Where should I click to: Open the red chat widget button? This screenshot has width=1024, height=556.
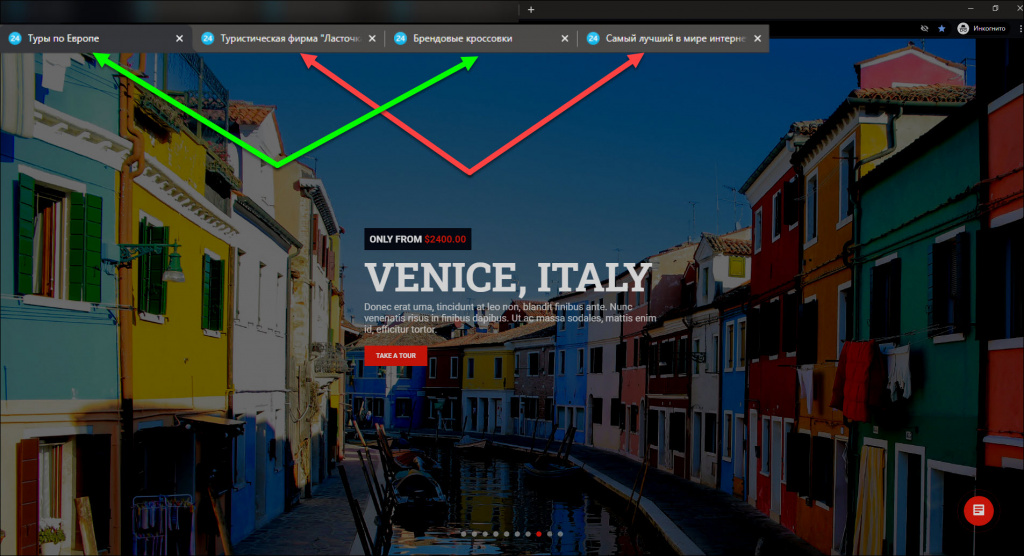tap(978, 510)
